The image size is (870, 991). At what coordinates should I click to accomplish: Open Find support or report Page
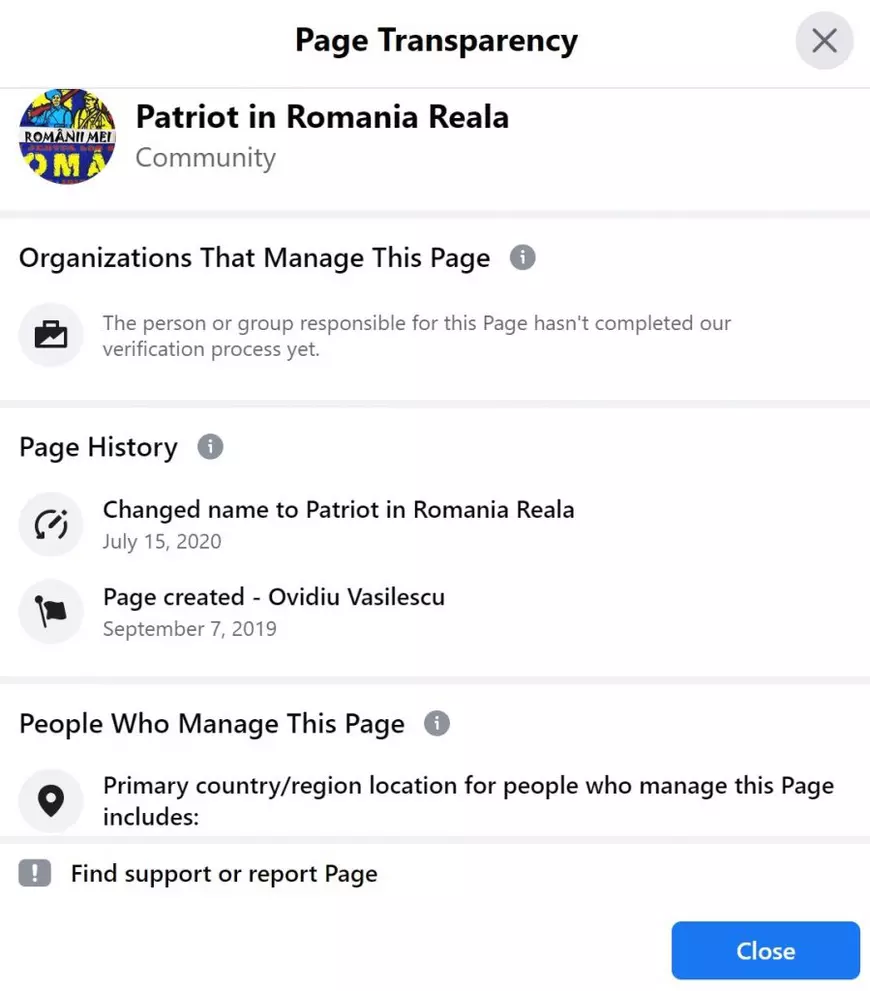click(x=224, y=873)
